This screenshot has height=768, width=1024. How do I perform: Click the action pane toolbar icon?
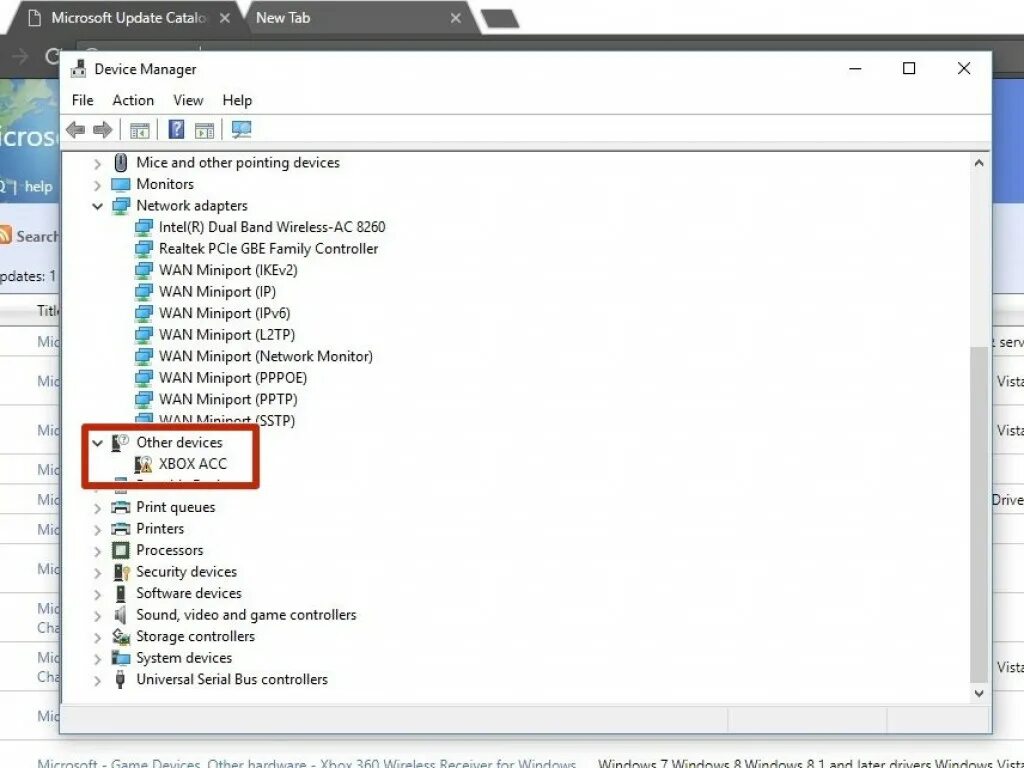[x=204, y=131]
